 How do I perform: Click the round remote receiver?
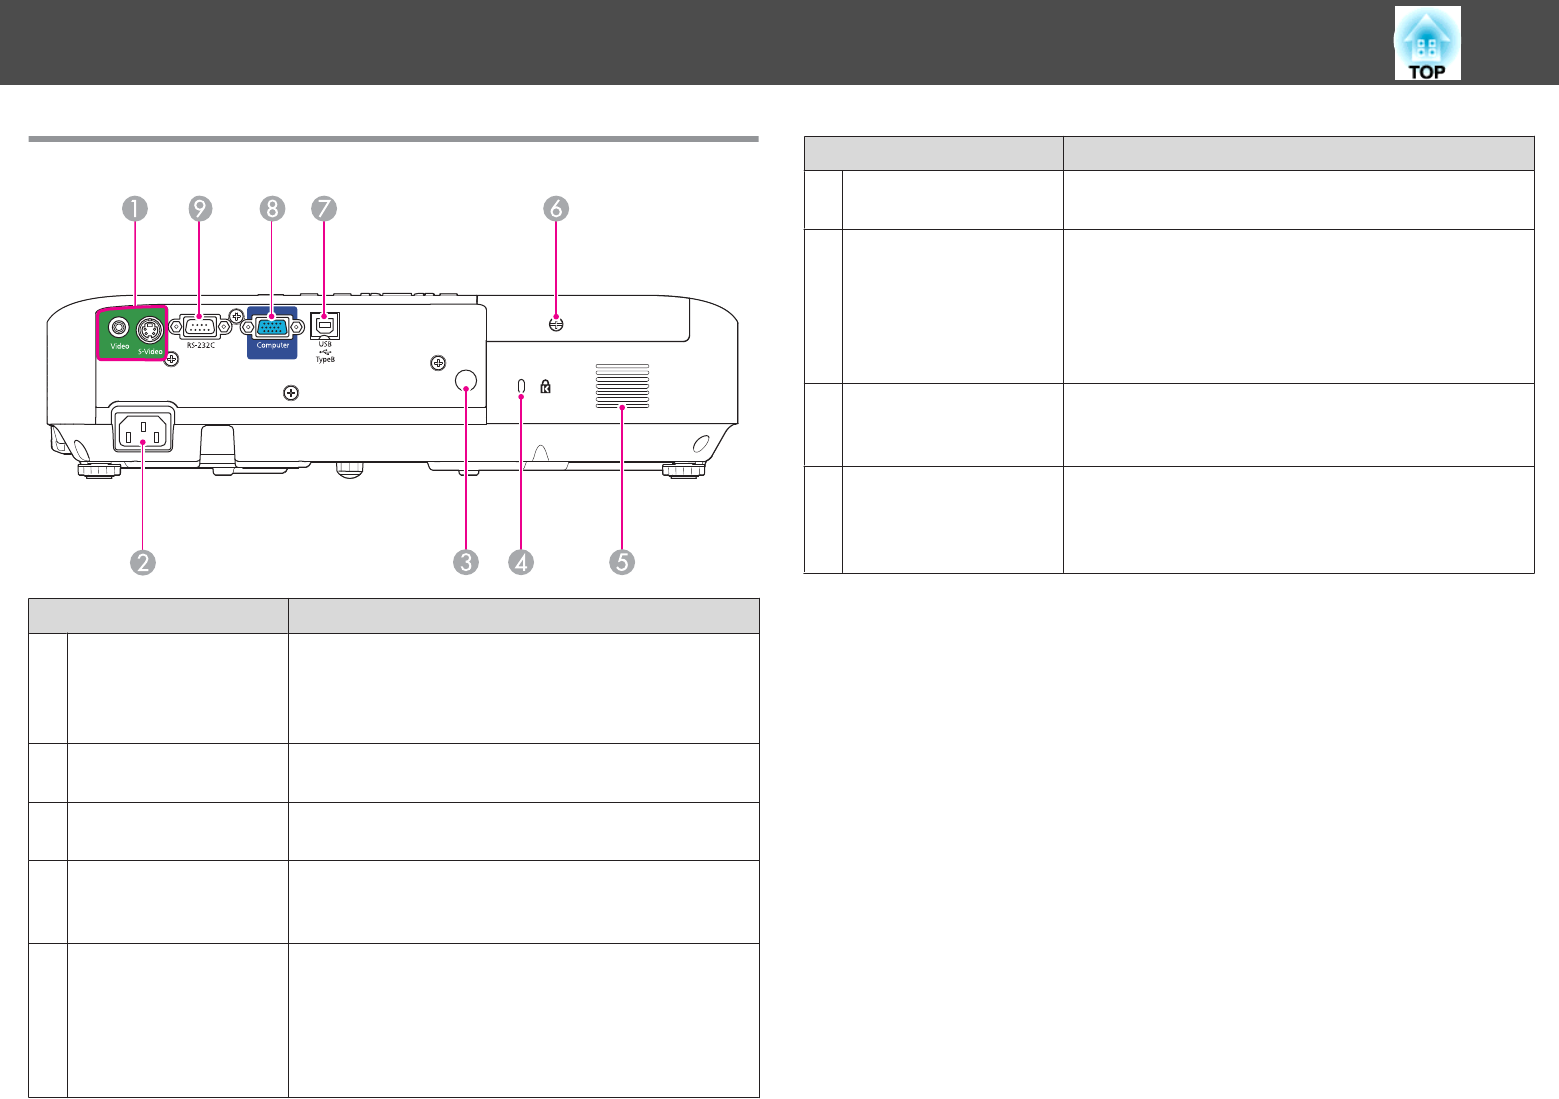point(466,381)
